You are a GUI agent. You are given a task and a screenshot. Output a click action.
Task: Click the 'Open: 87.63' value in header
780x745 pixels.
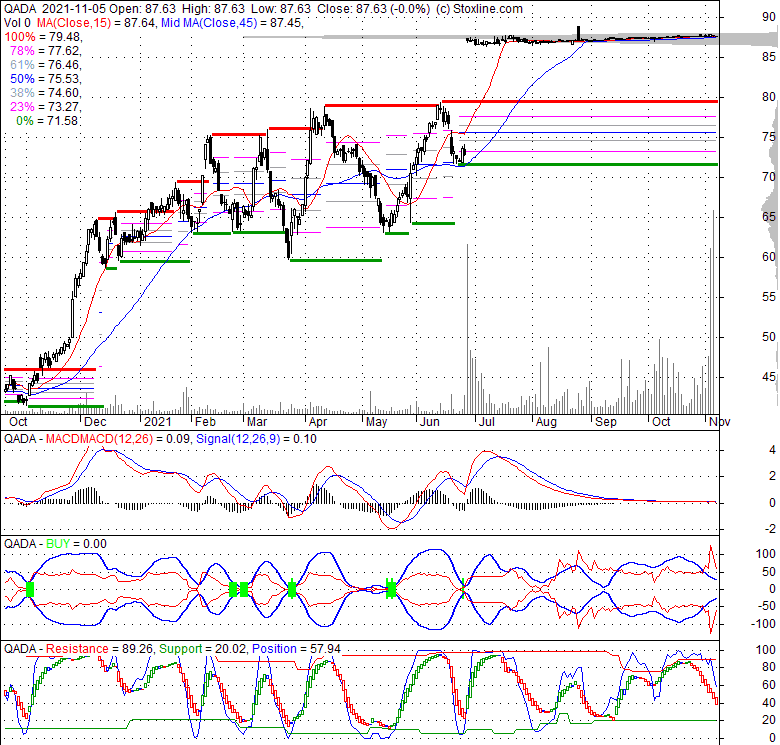[x=142, y=9]
